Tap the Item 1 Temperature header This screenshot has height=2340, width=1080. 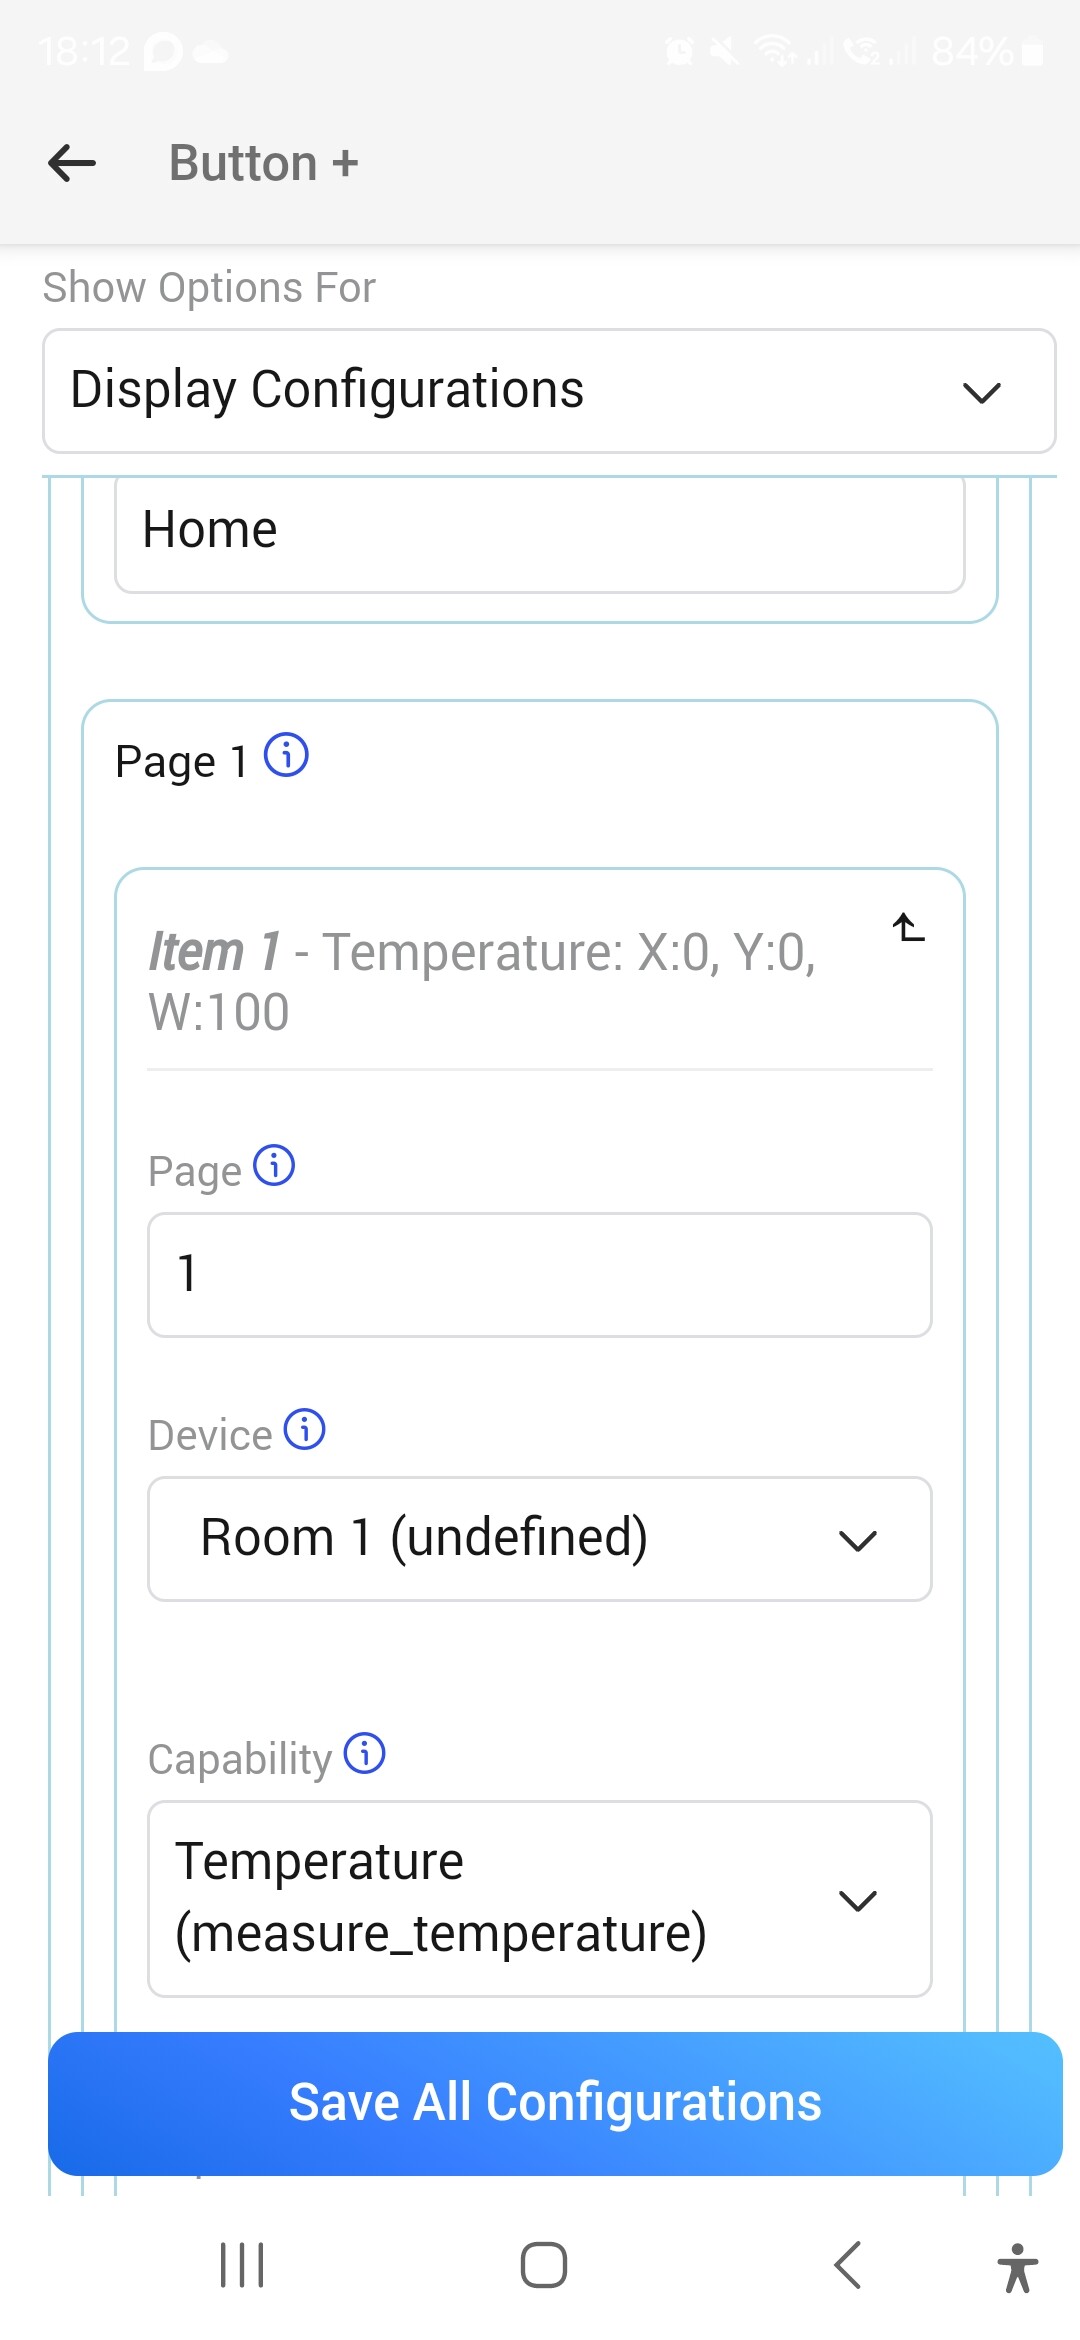point(482,980)
